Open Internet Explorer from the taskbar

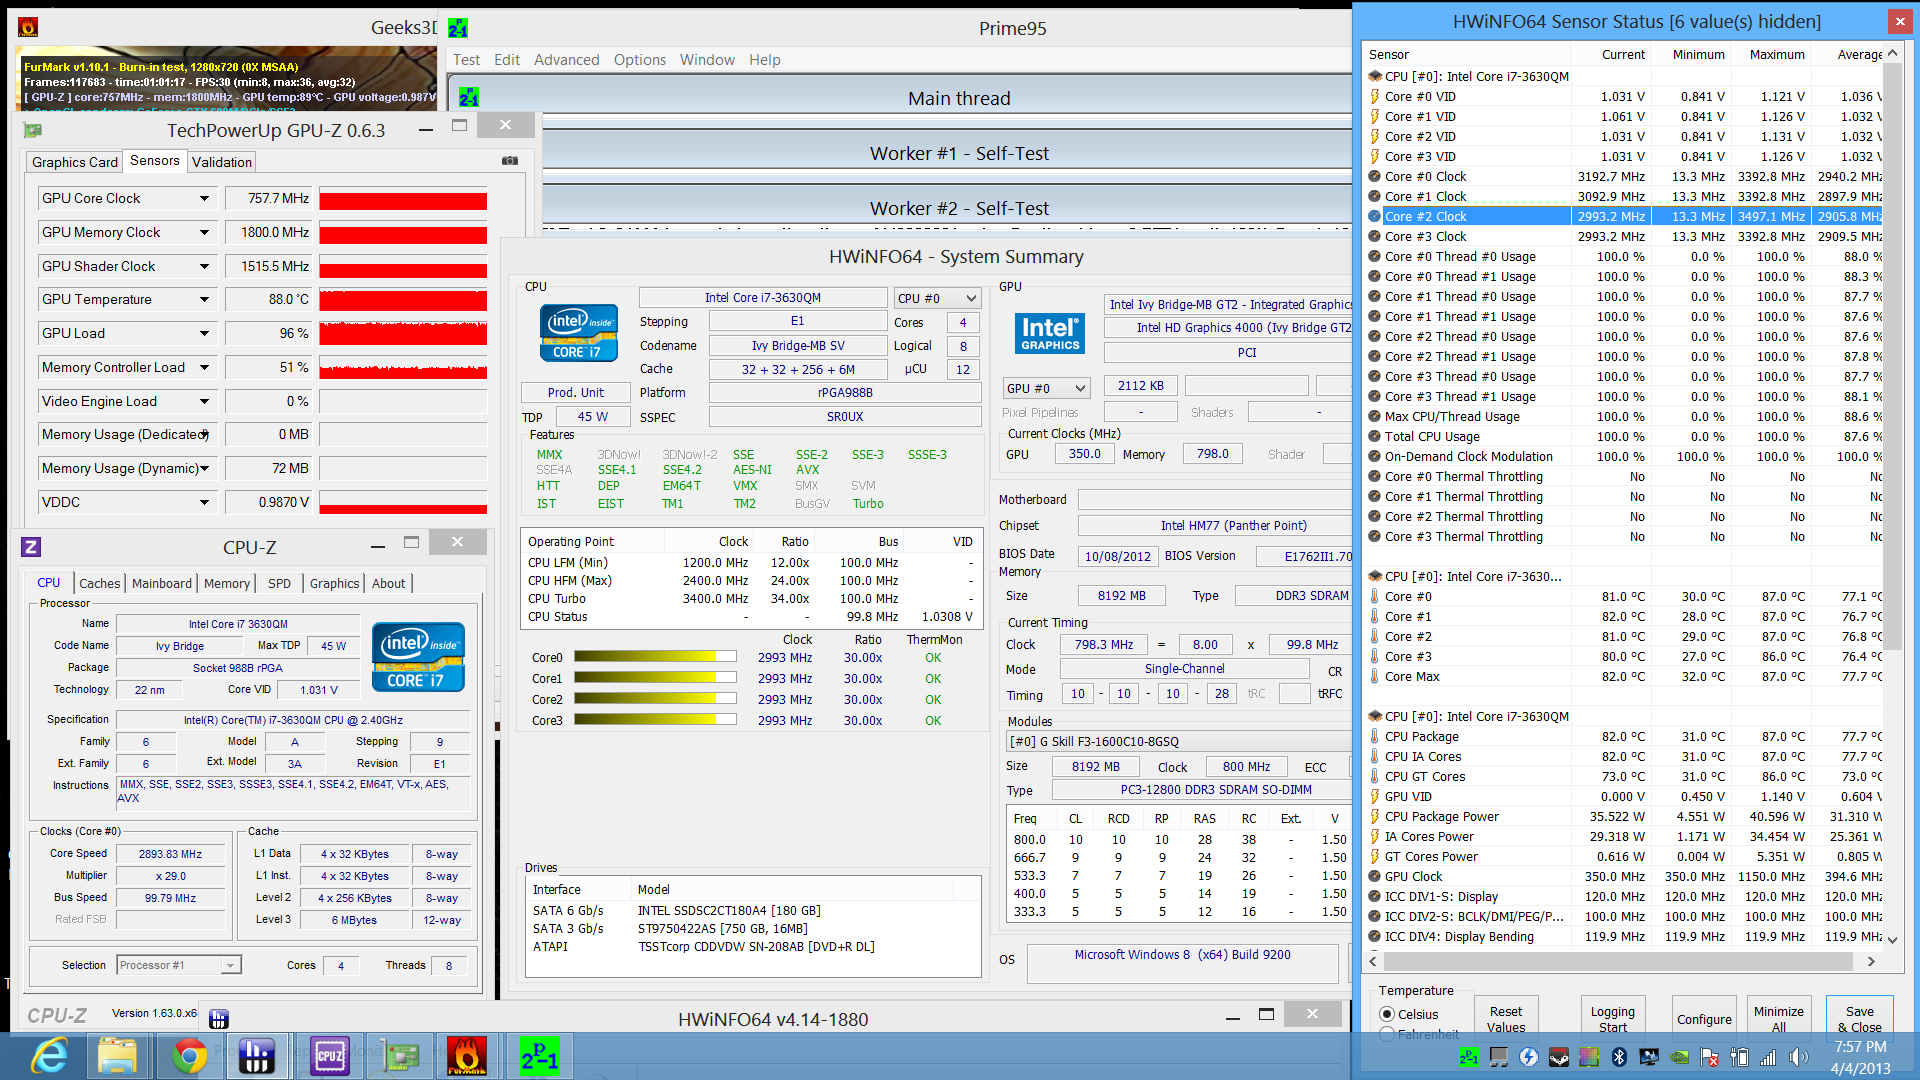coord(50,1056)
